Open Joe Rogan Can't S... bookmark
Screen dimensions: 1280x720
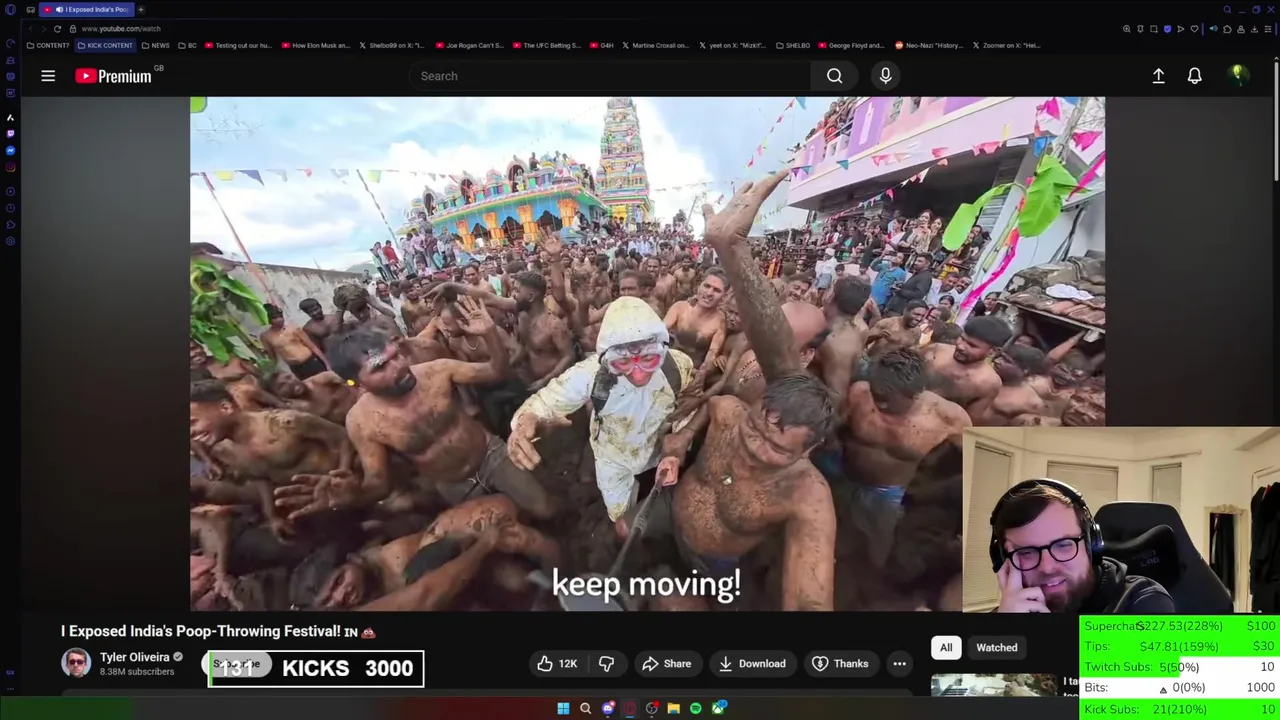tap(469, 45)
